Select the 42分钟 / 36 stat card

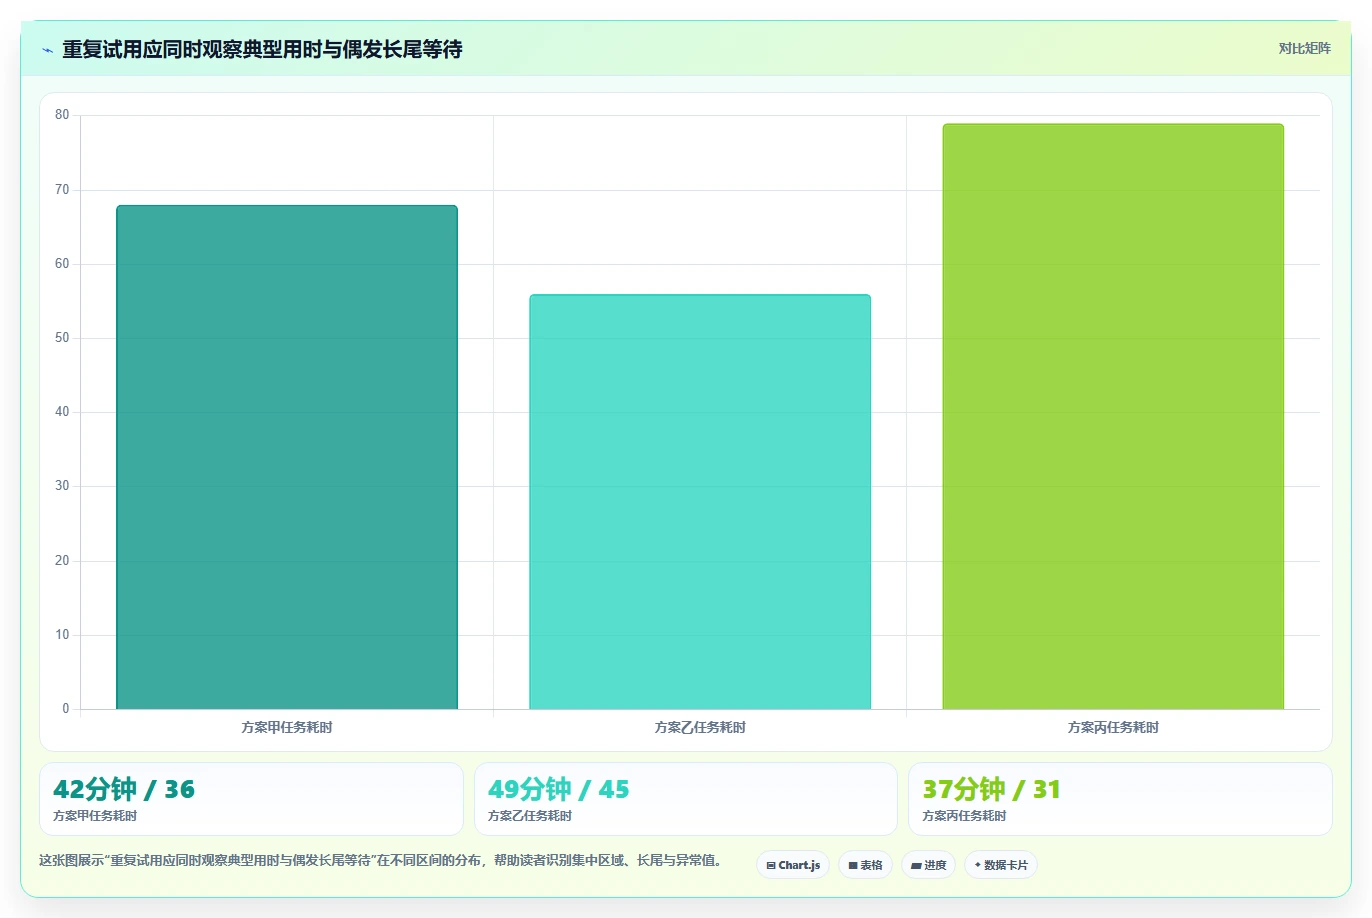coord(251,799)
